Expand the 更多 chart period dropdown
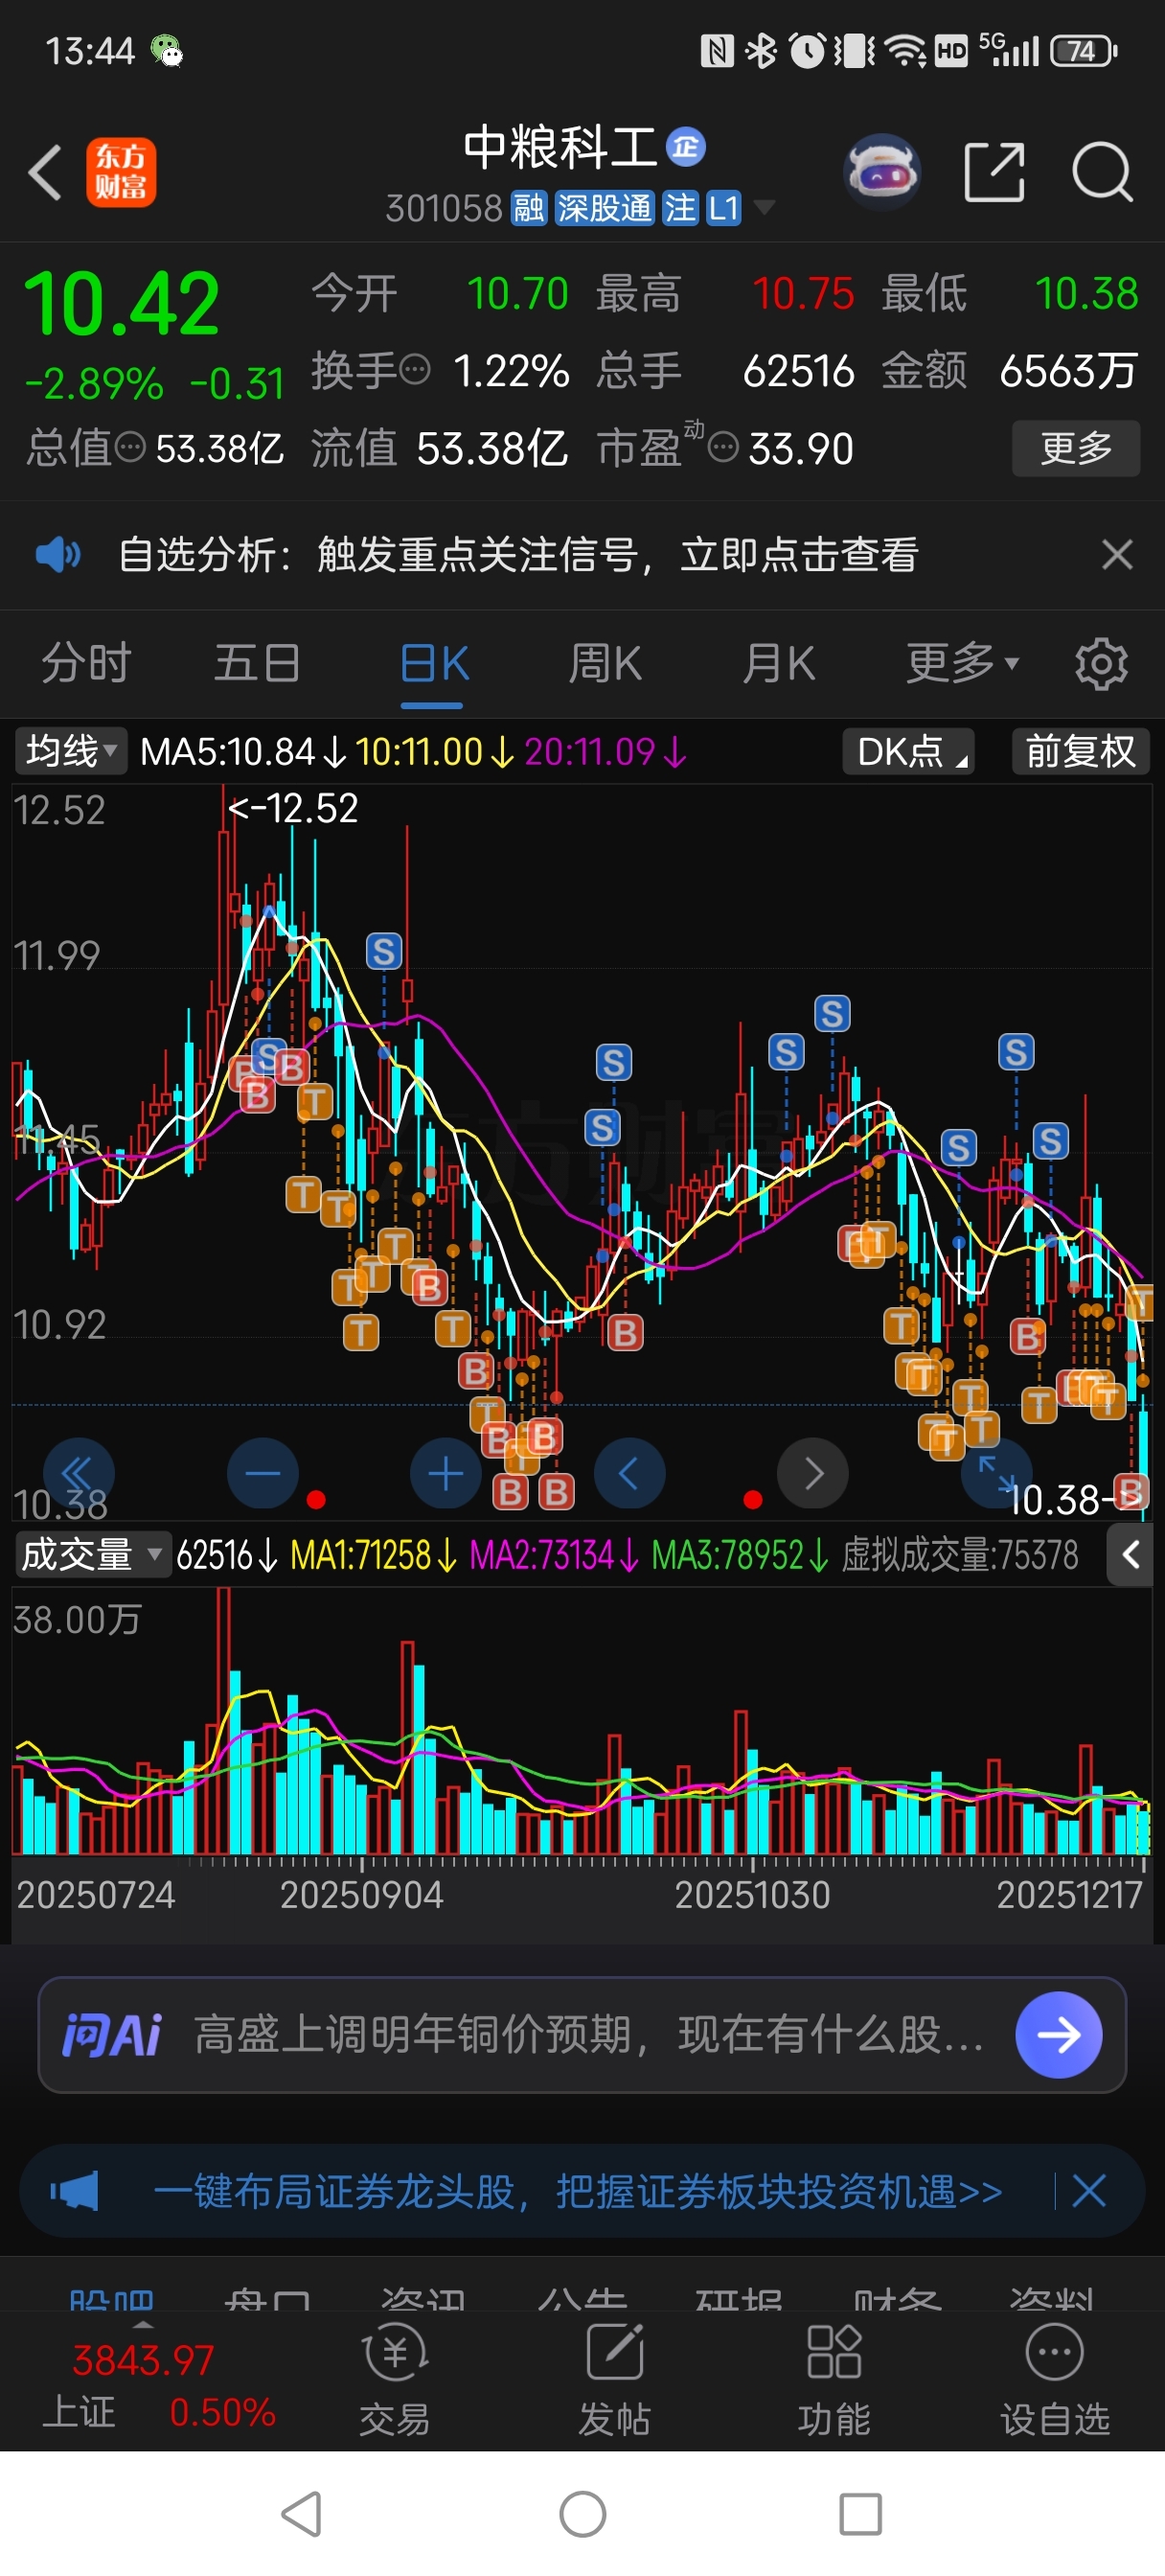The image size is (1165, 2576). [x=962, y=663]
